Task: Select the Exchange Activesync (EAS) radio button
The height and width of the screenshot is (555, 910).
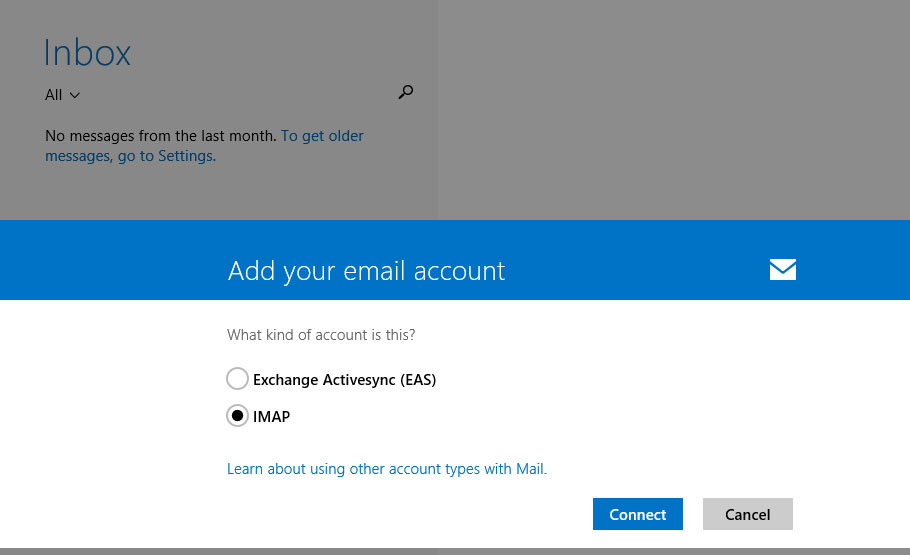Action: click(x=237, y=379)
